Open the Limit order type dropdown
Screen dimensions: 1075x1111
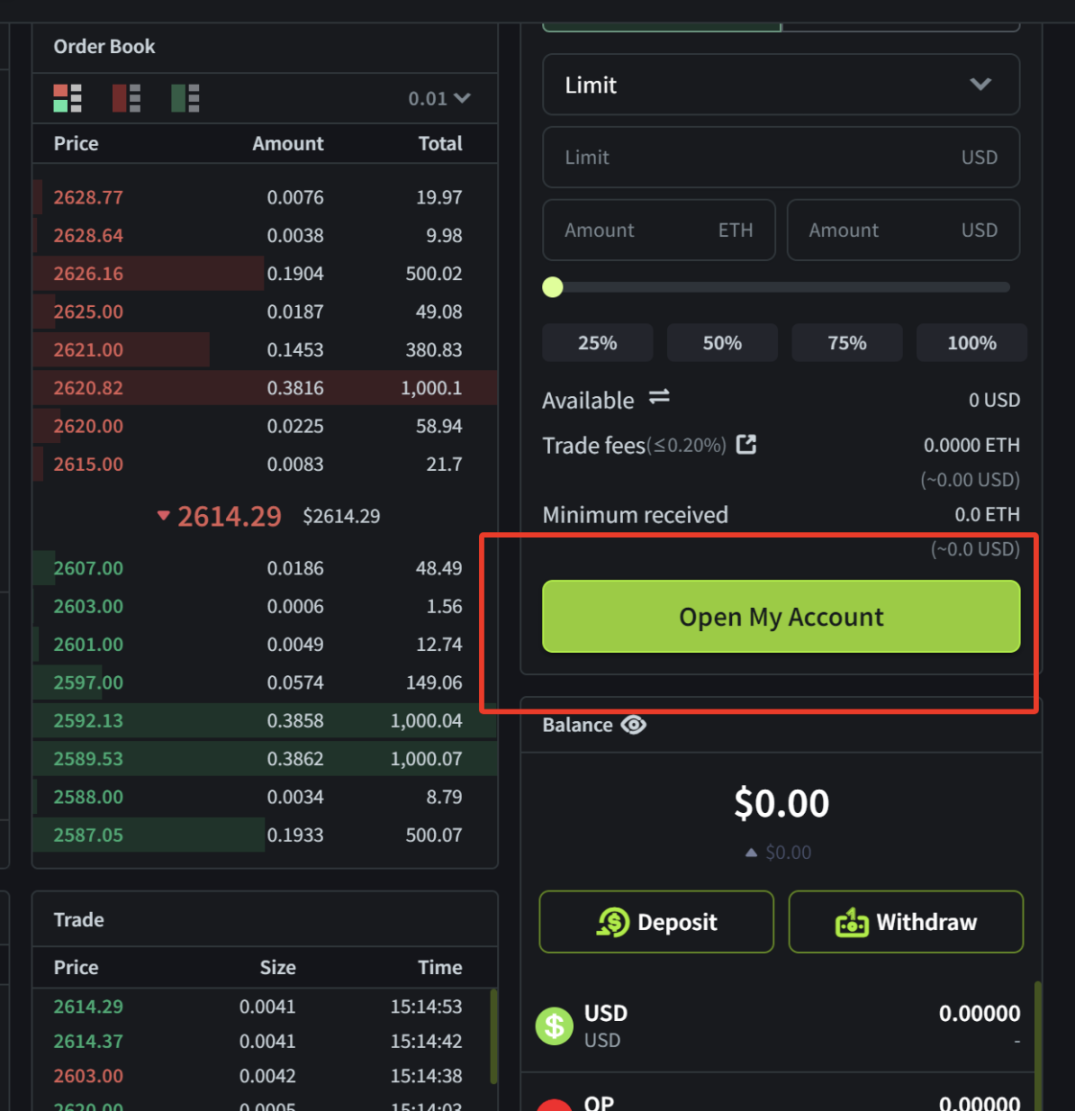(x=781, y=85)
